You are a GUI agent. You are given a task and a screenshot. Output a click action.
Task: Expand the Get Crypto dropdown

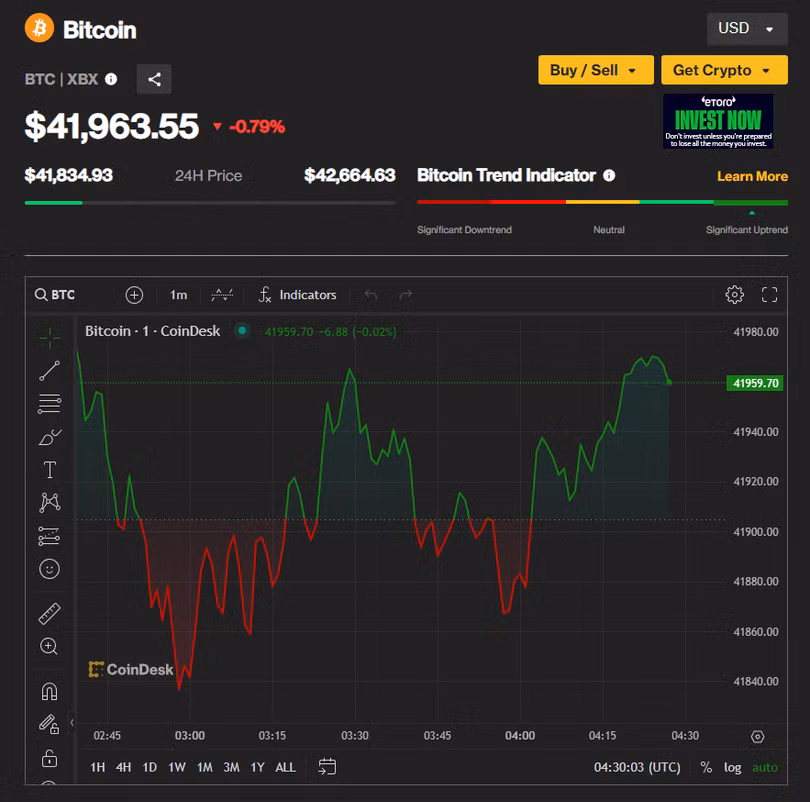click(x=723, y=70)
